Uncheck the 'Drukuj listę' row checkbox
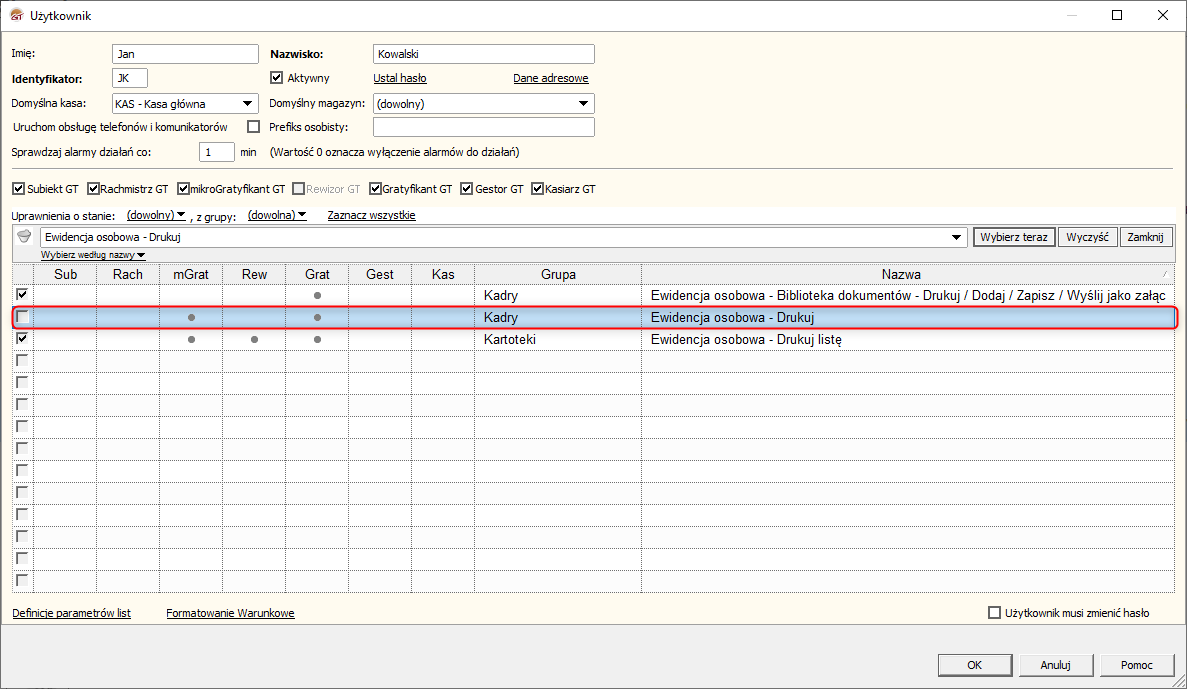 pos(22,338)
